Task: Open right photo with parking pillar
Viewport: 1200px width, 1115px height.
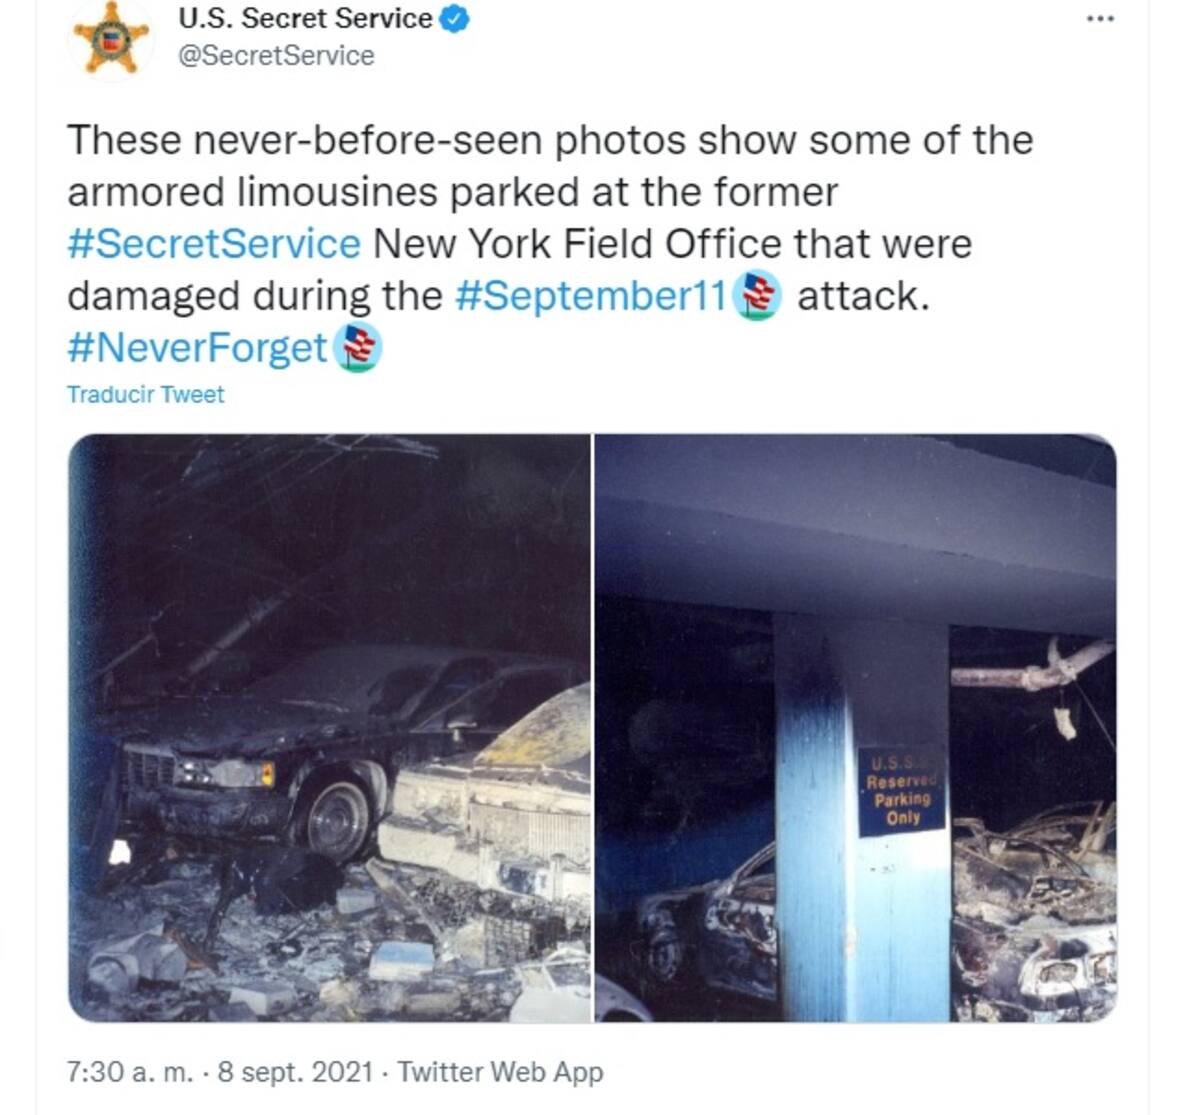Action: point(856,728)
